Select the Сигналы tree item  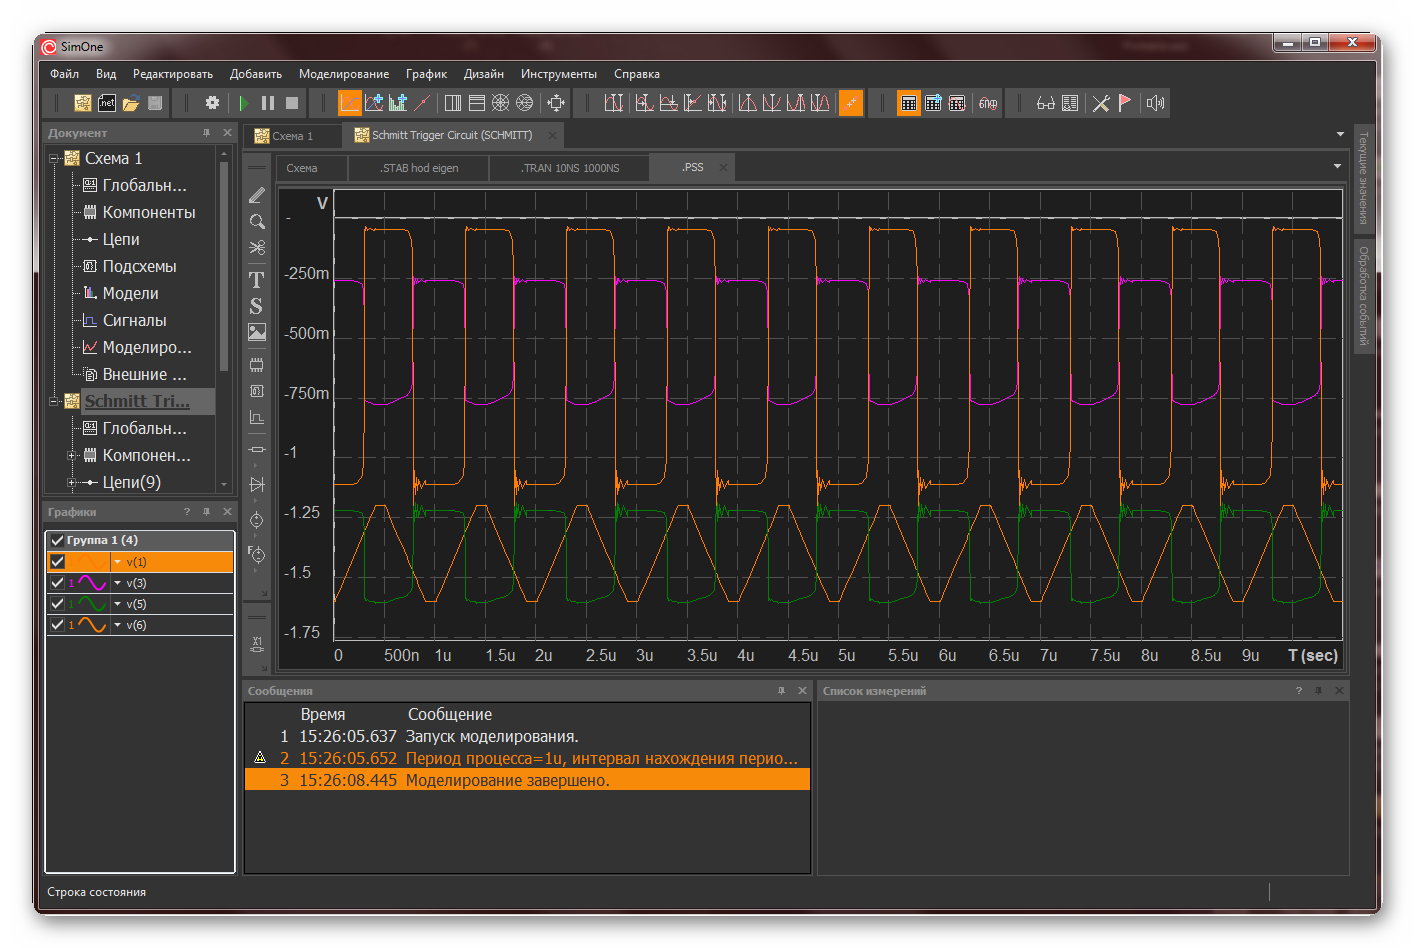[x=134, y=320]
